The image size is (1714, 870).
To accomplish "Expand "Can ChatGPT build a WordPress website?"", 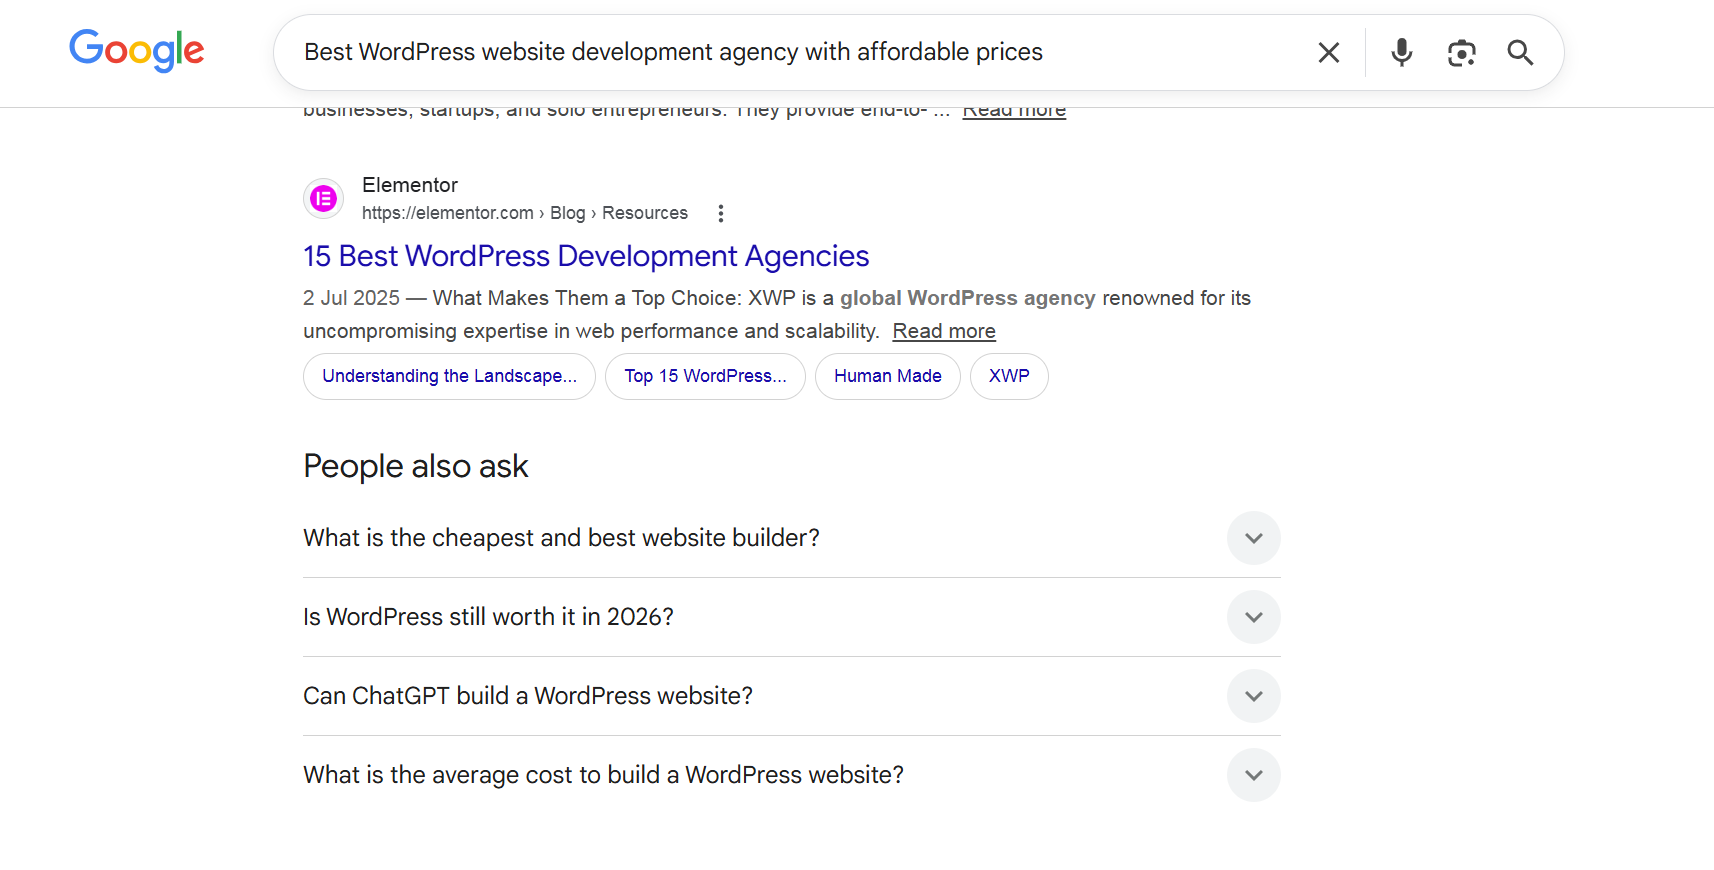I will (x=1253, y=696).
